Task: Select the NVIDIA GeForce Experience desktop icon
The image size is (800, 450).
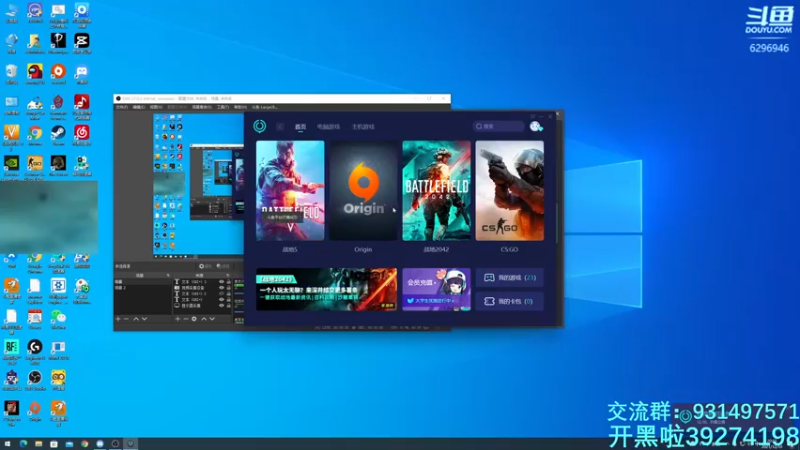Action: (x=11, y=167)
